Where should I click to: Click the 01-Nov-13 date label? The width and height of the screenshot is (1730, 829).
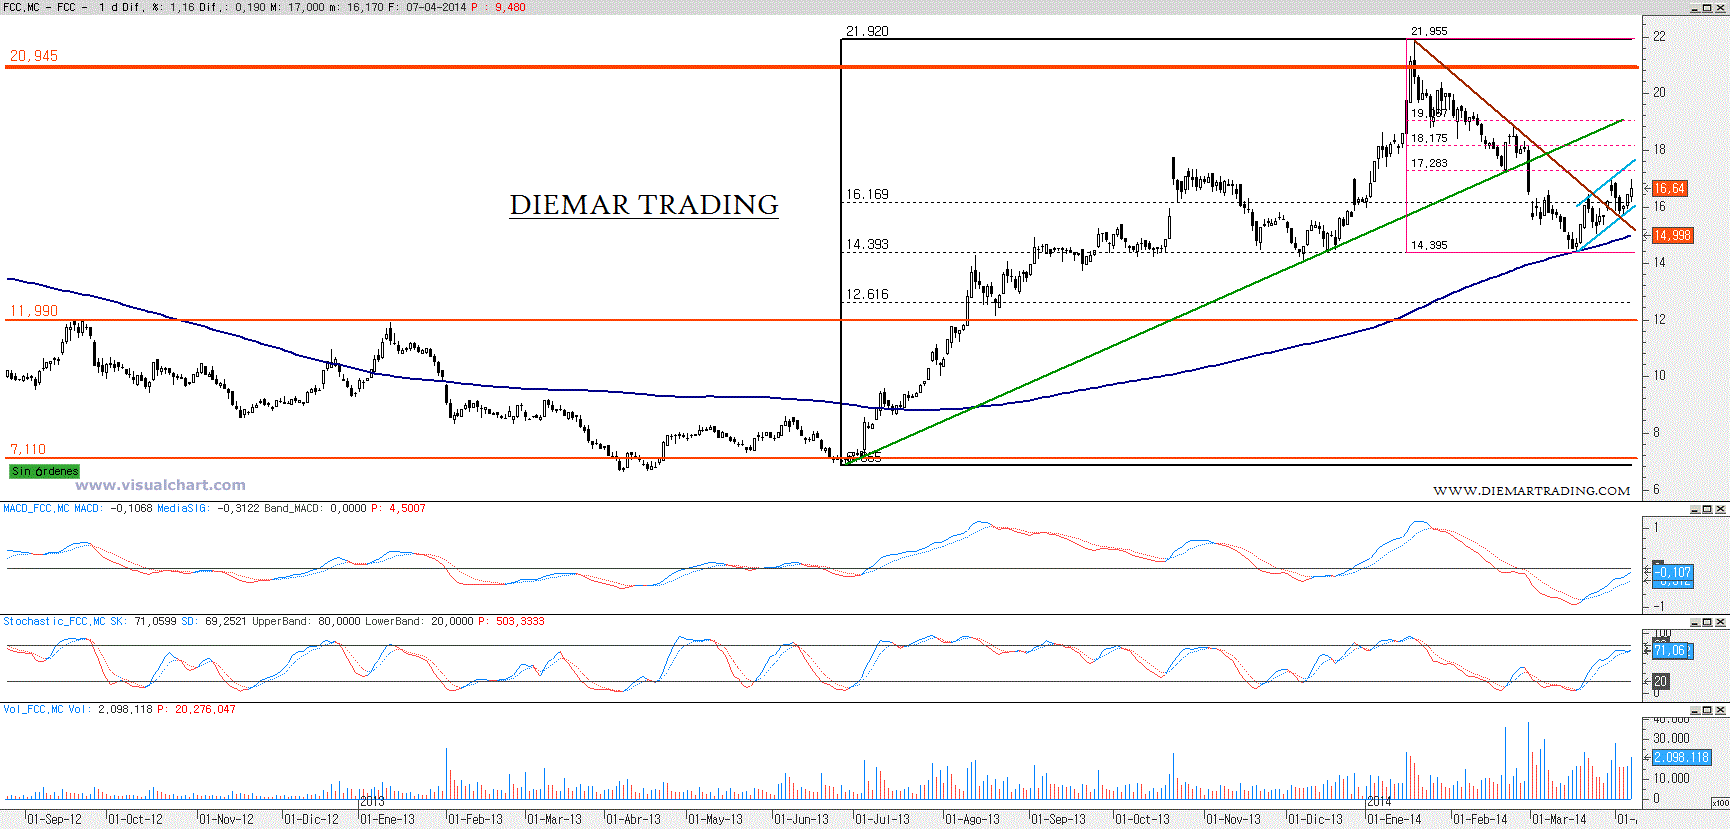pos(1233,819)
